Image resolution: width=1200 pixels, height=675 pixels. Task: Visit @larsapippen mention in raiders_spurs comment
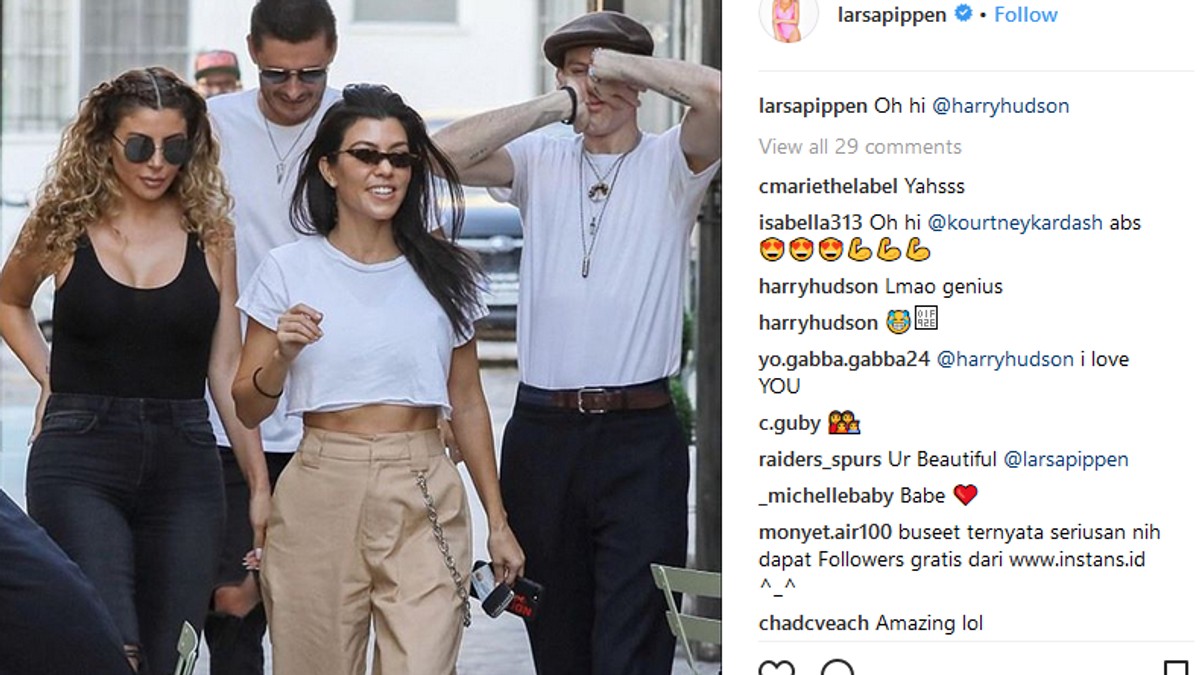click(x=1066, y=460)
